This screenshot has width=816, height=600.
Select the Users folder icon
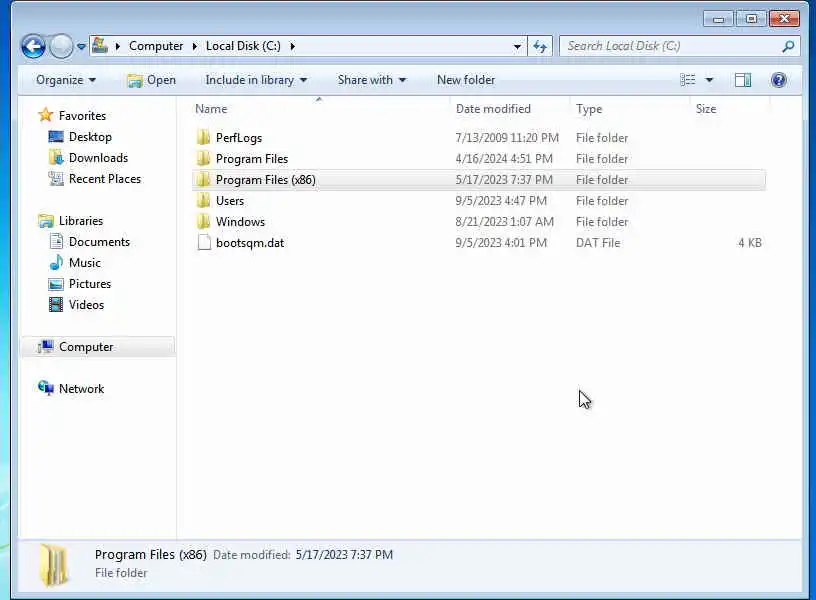(203, 200)
